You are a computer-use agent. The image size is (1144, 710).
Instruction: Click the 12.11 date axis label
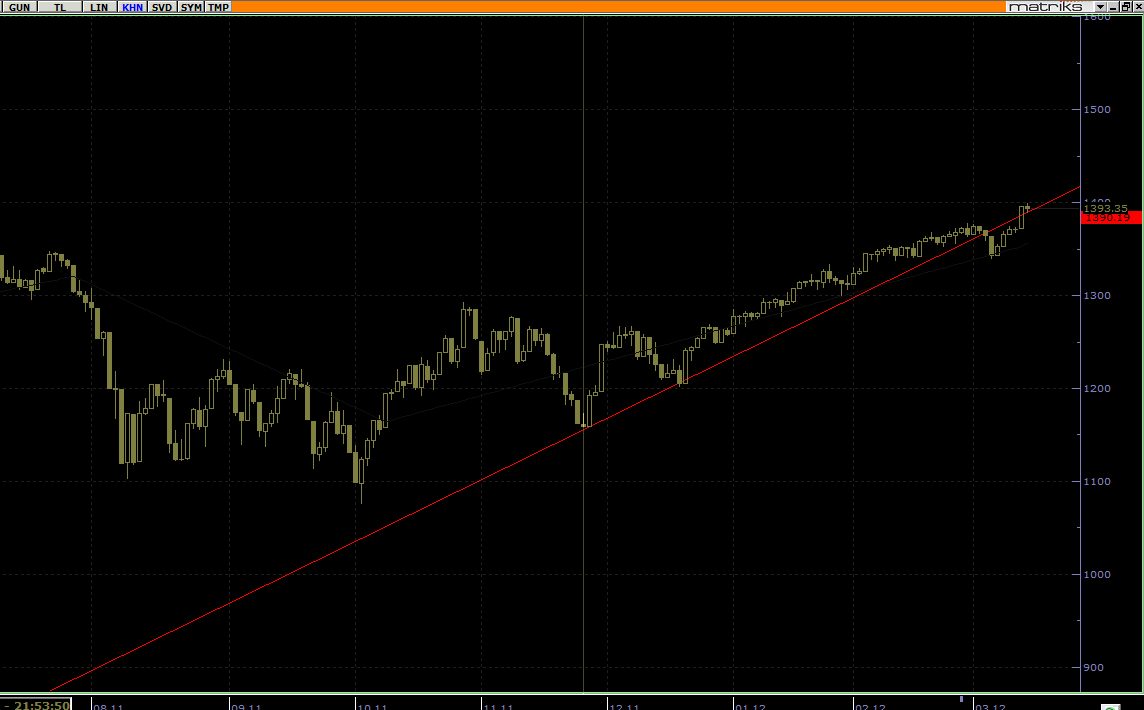click(x=625, y=706)
